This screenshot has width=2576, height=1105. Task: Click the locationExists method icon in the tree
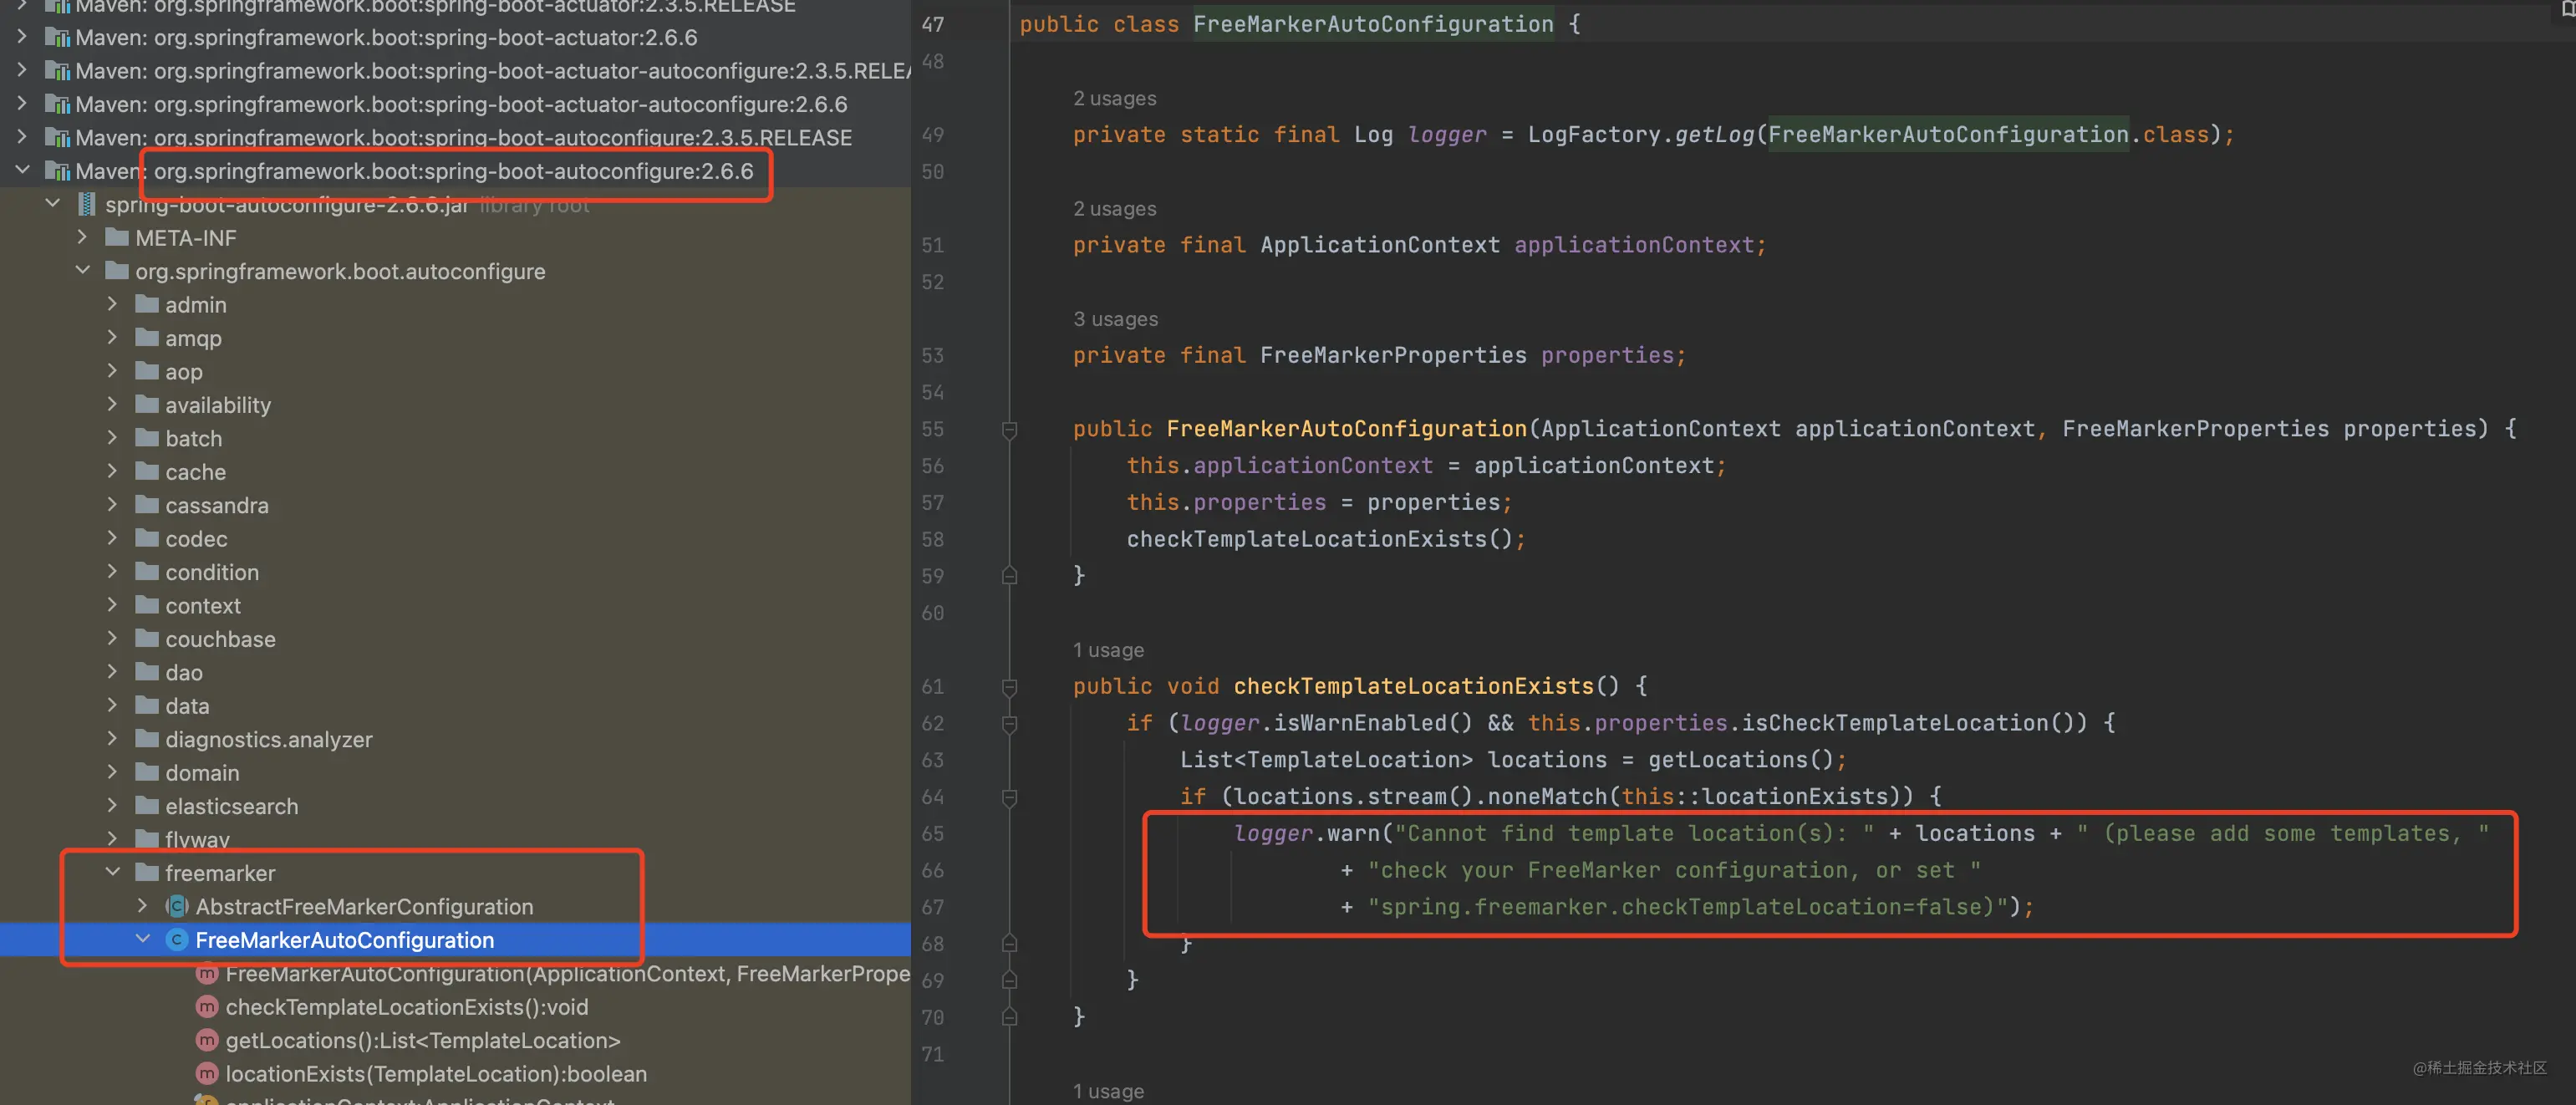[207, 1074]
